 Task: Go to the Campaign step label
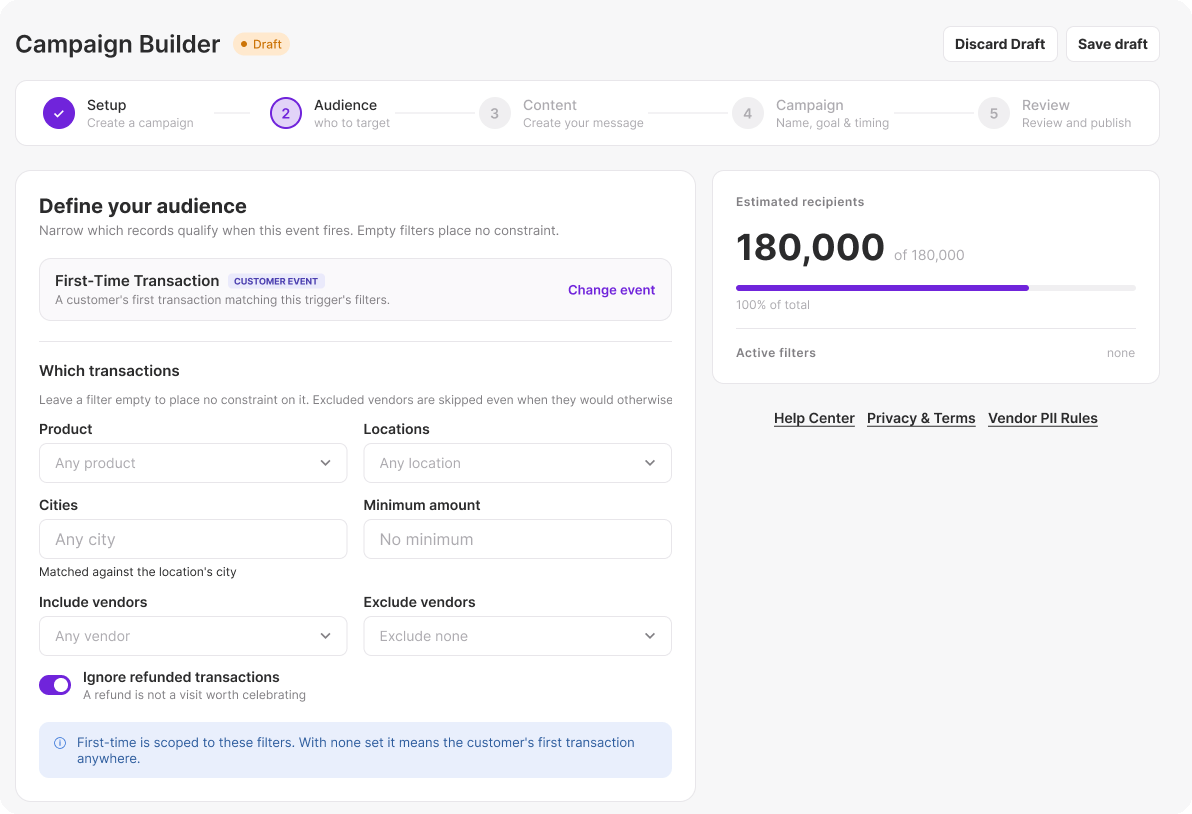(x=810, y=105)
